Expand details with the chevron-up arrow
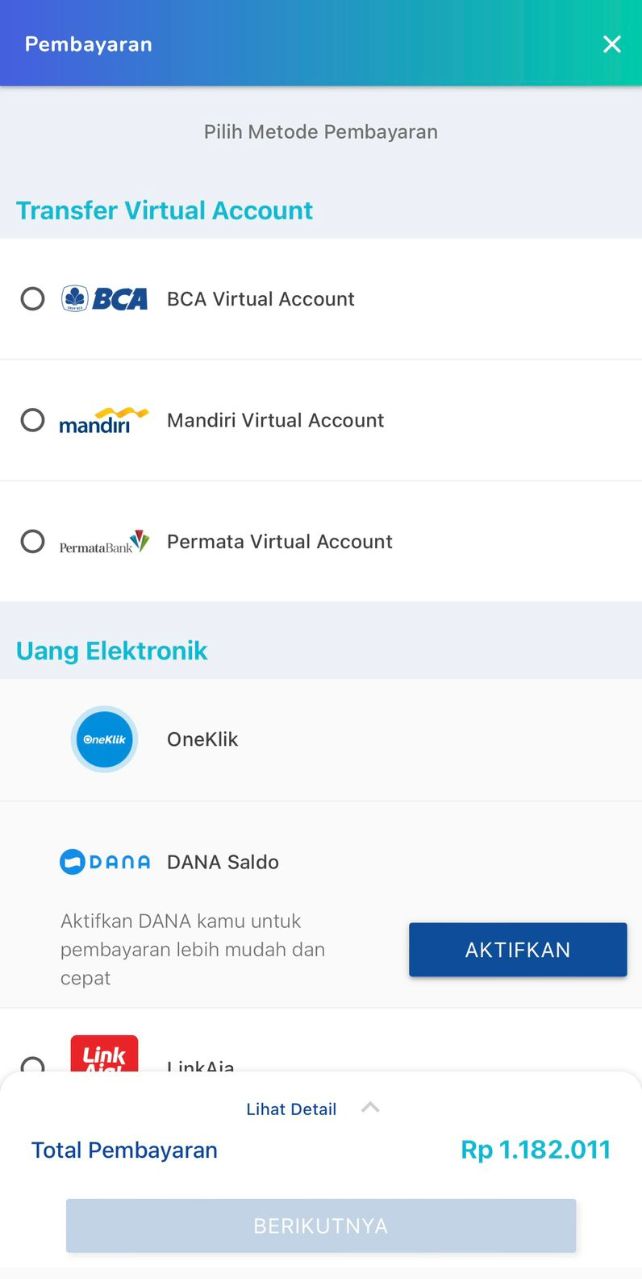Image resolution: width=642 pixels, height=1279 pixels. [x=370, y=1107]
